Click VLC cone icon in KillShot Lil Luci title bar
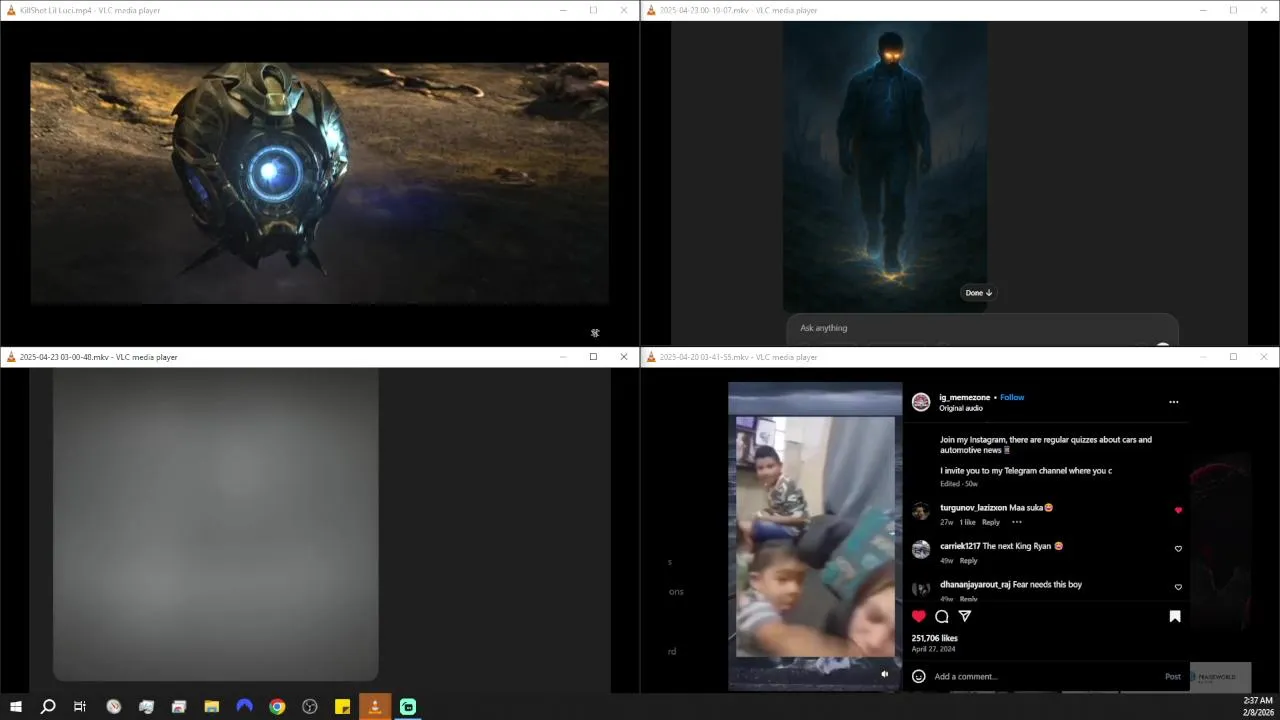This screenshot has width=1280, height=720. click(11, 10)
